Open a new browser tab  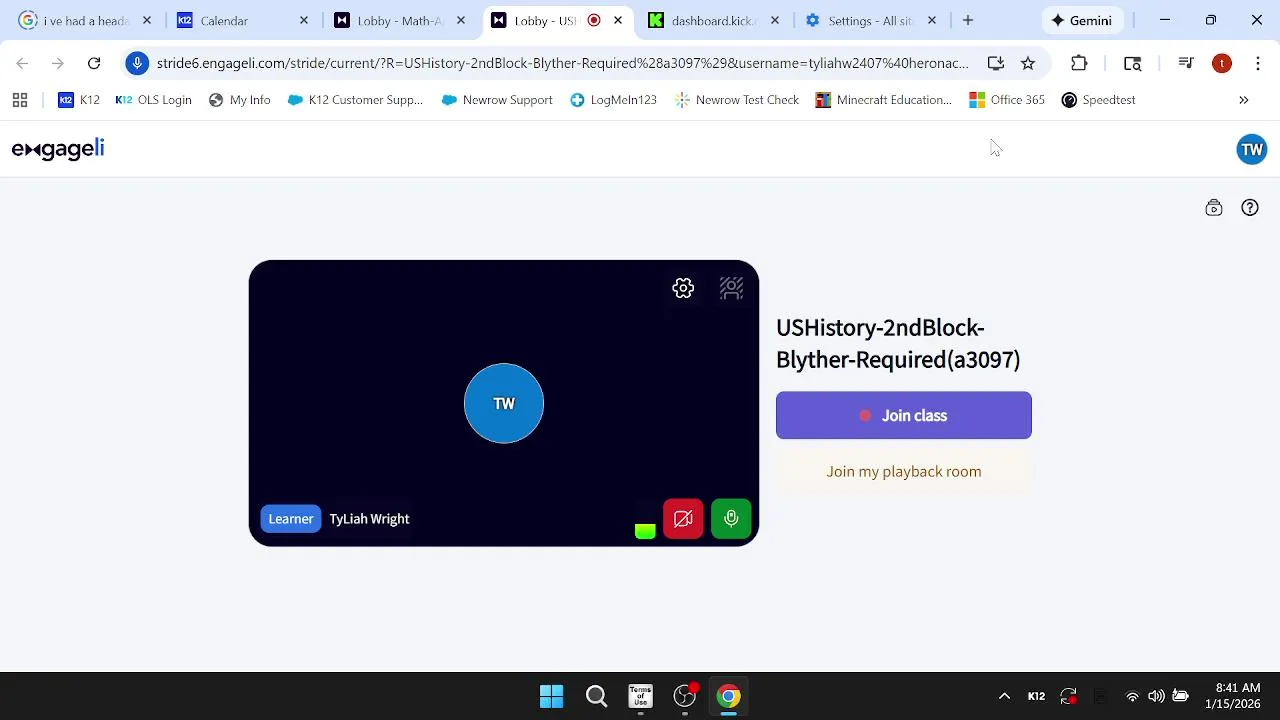pos(967,20)
